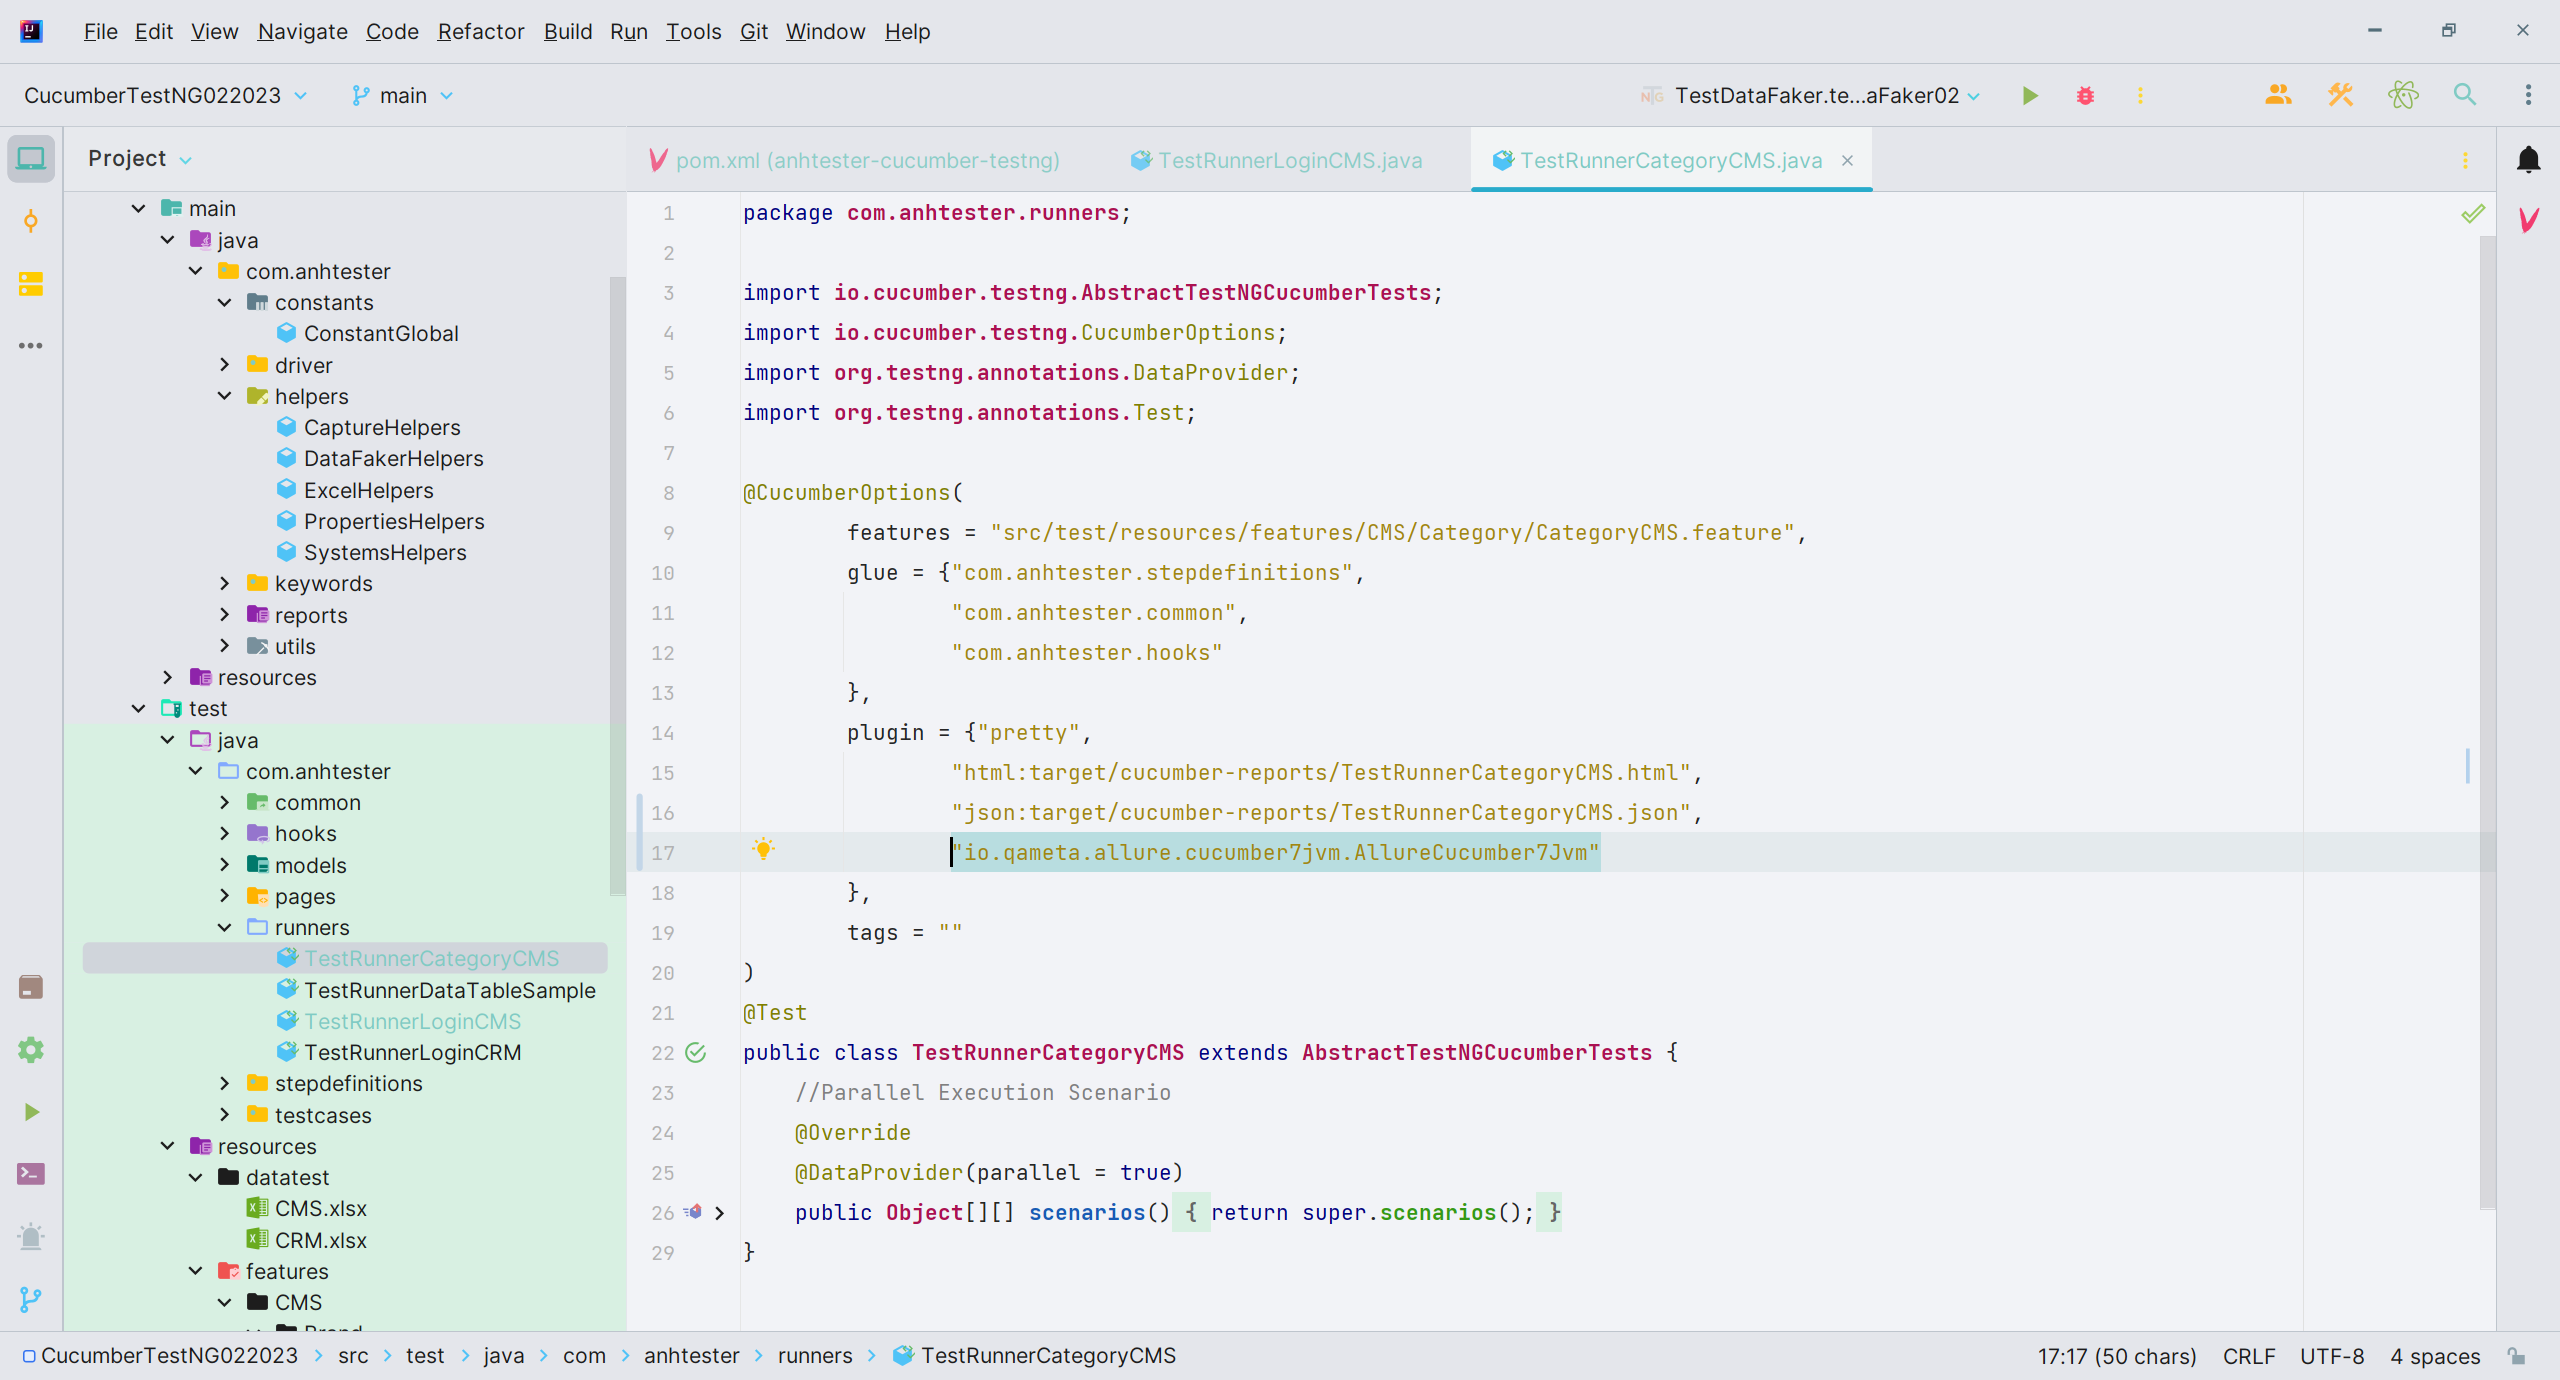Open the Maven tool window icon
Viewport: 2560px width, 1380px height.
2528,220
